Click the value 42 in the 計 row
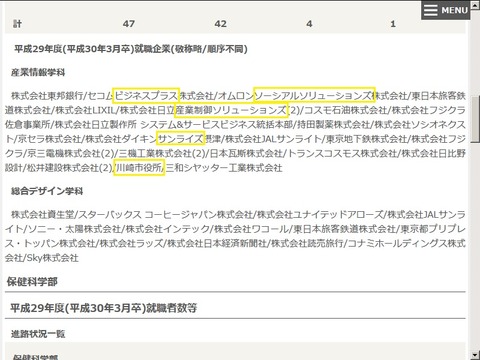 (221, 24)
